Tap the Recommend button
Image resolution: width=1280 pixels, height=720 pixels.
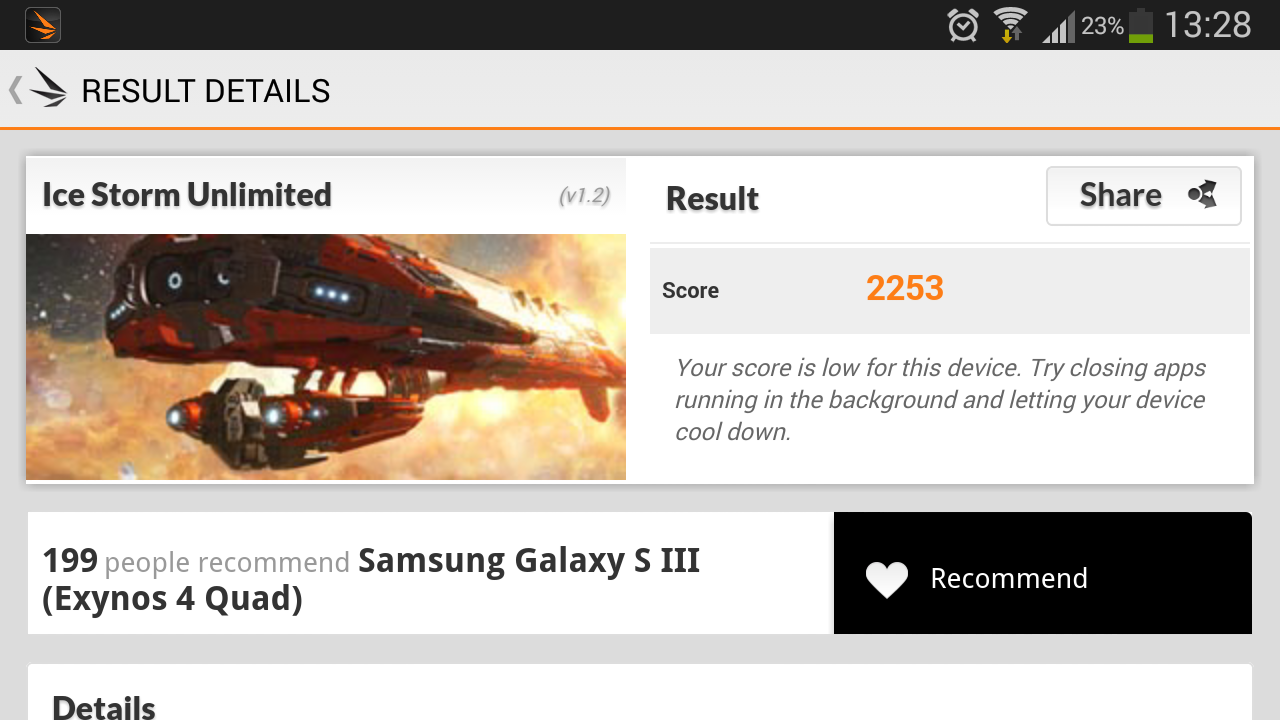(1043, 573)
